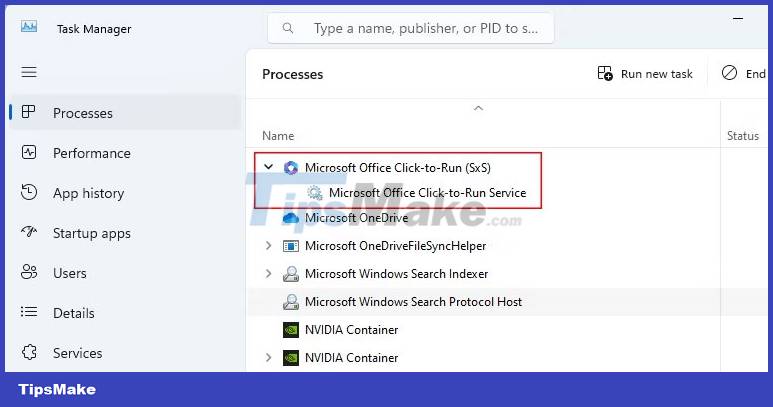This screenshot has width=773, height=407.
Task: Open the App history page
Action: click(x=125, y=193)
